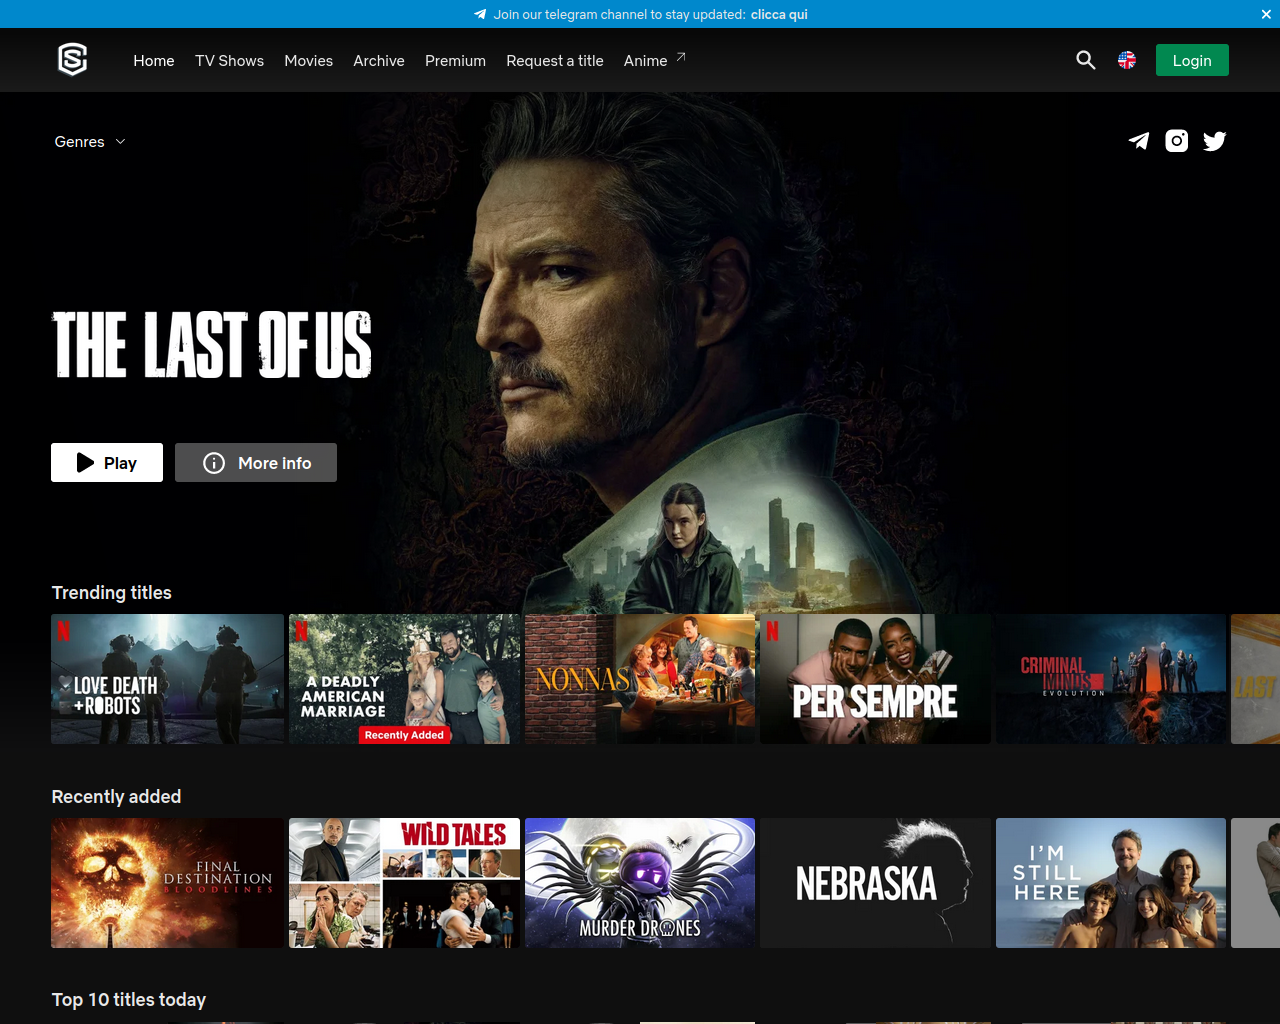
Task: Open the Premium page
Action: [x=455, y=60]
